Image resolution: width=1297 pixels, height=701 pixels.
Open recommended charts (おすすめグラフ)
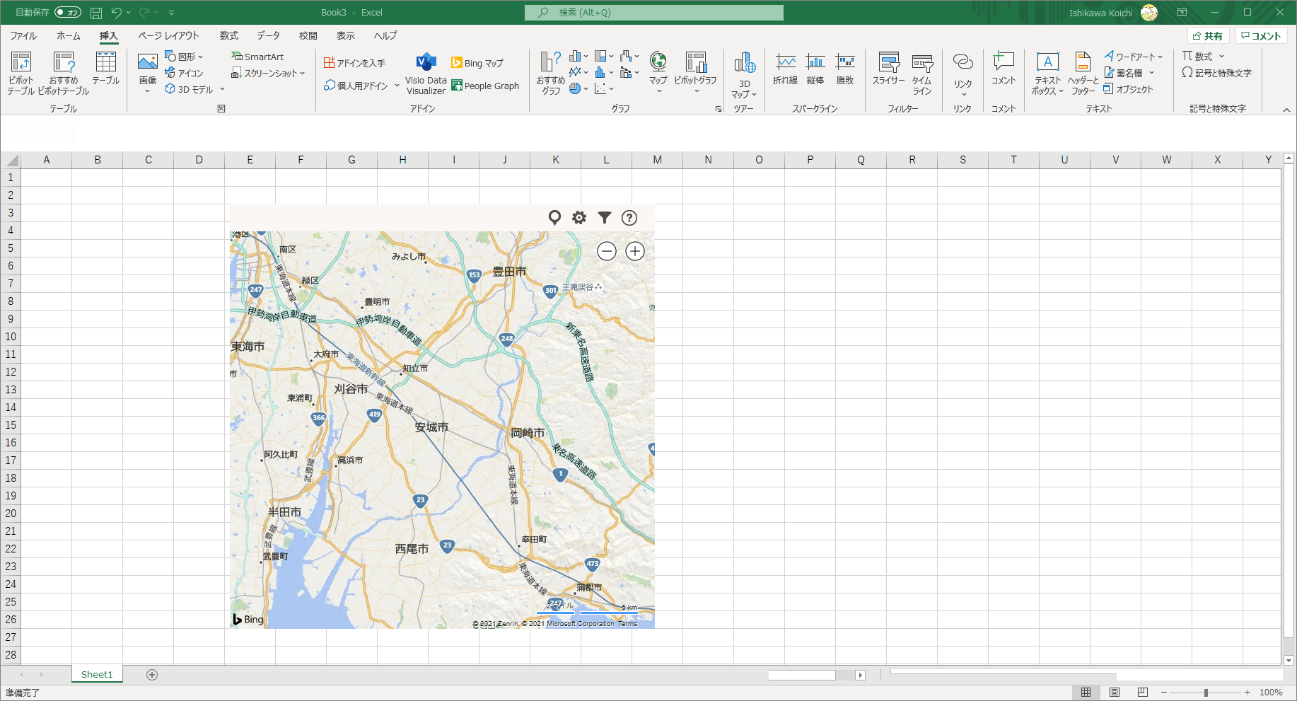click(551, 73)
